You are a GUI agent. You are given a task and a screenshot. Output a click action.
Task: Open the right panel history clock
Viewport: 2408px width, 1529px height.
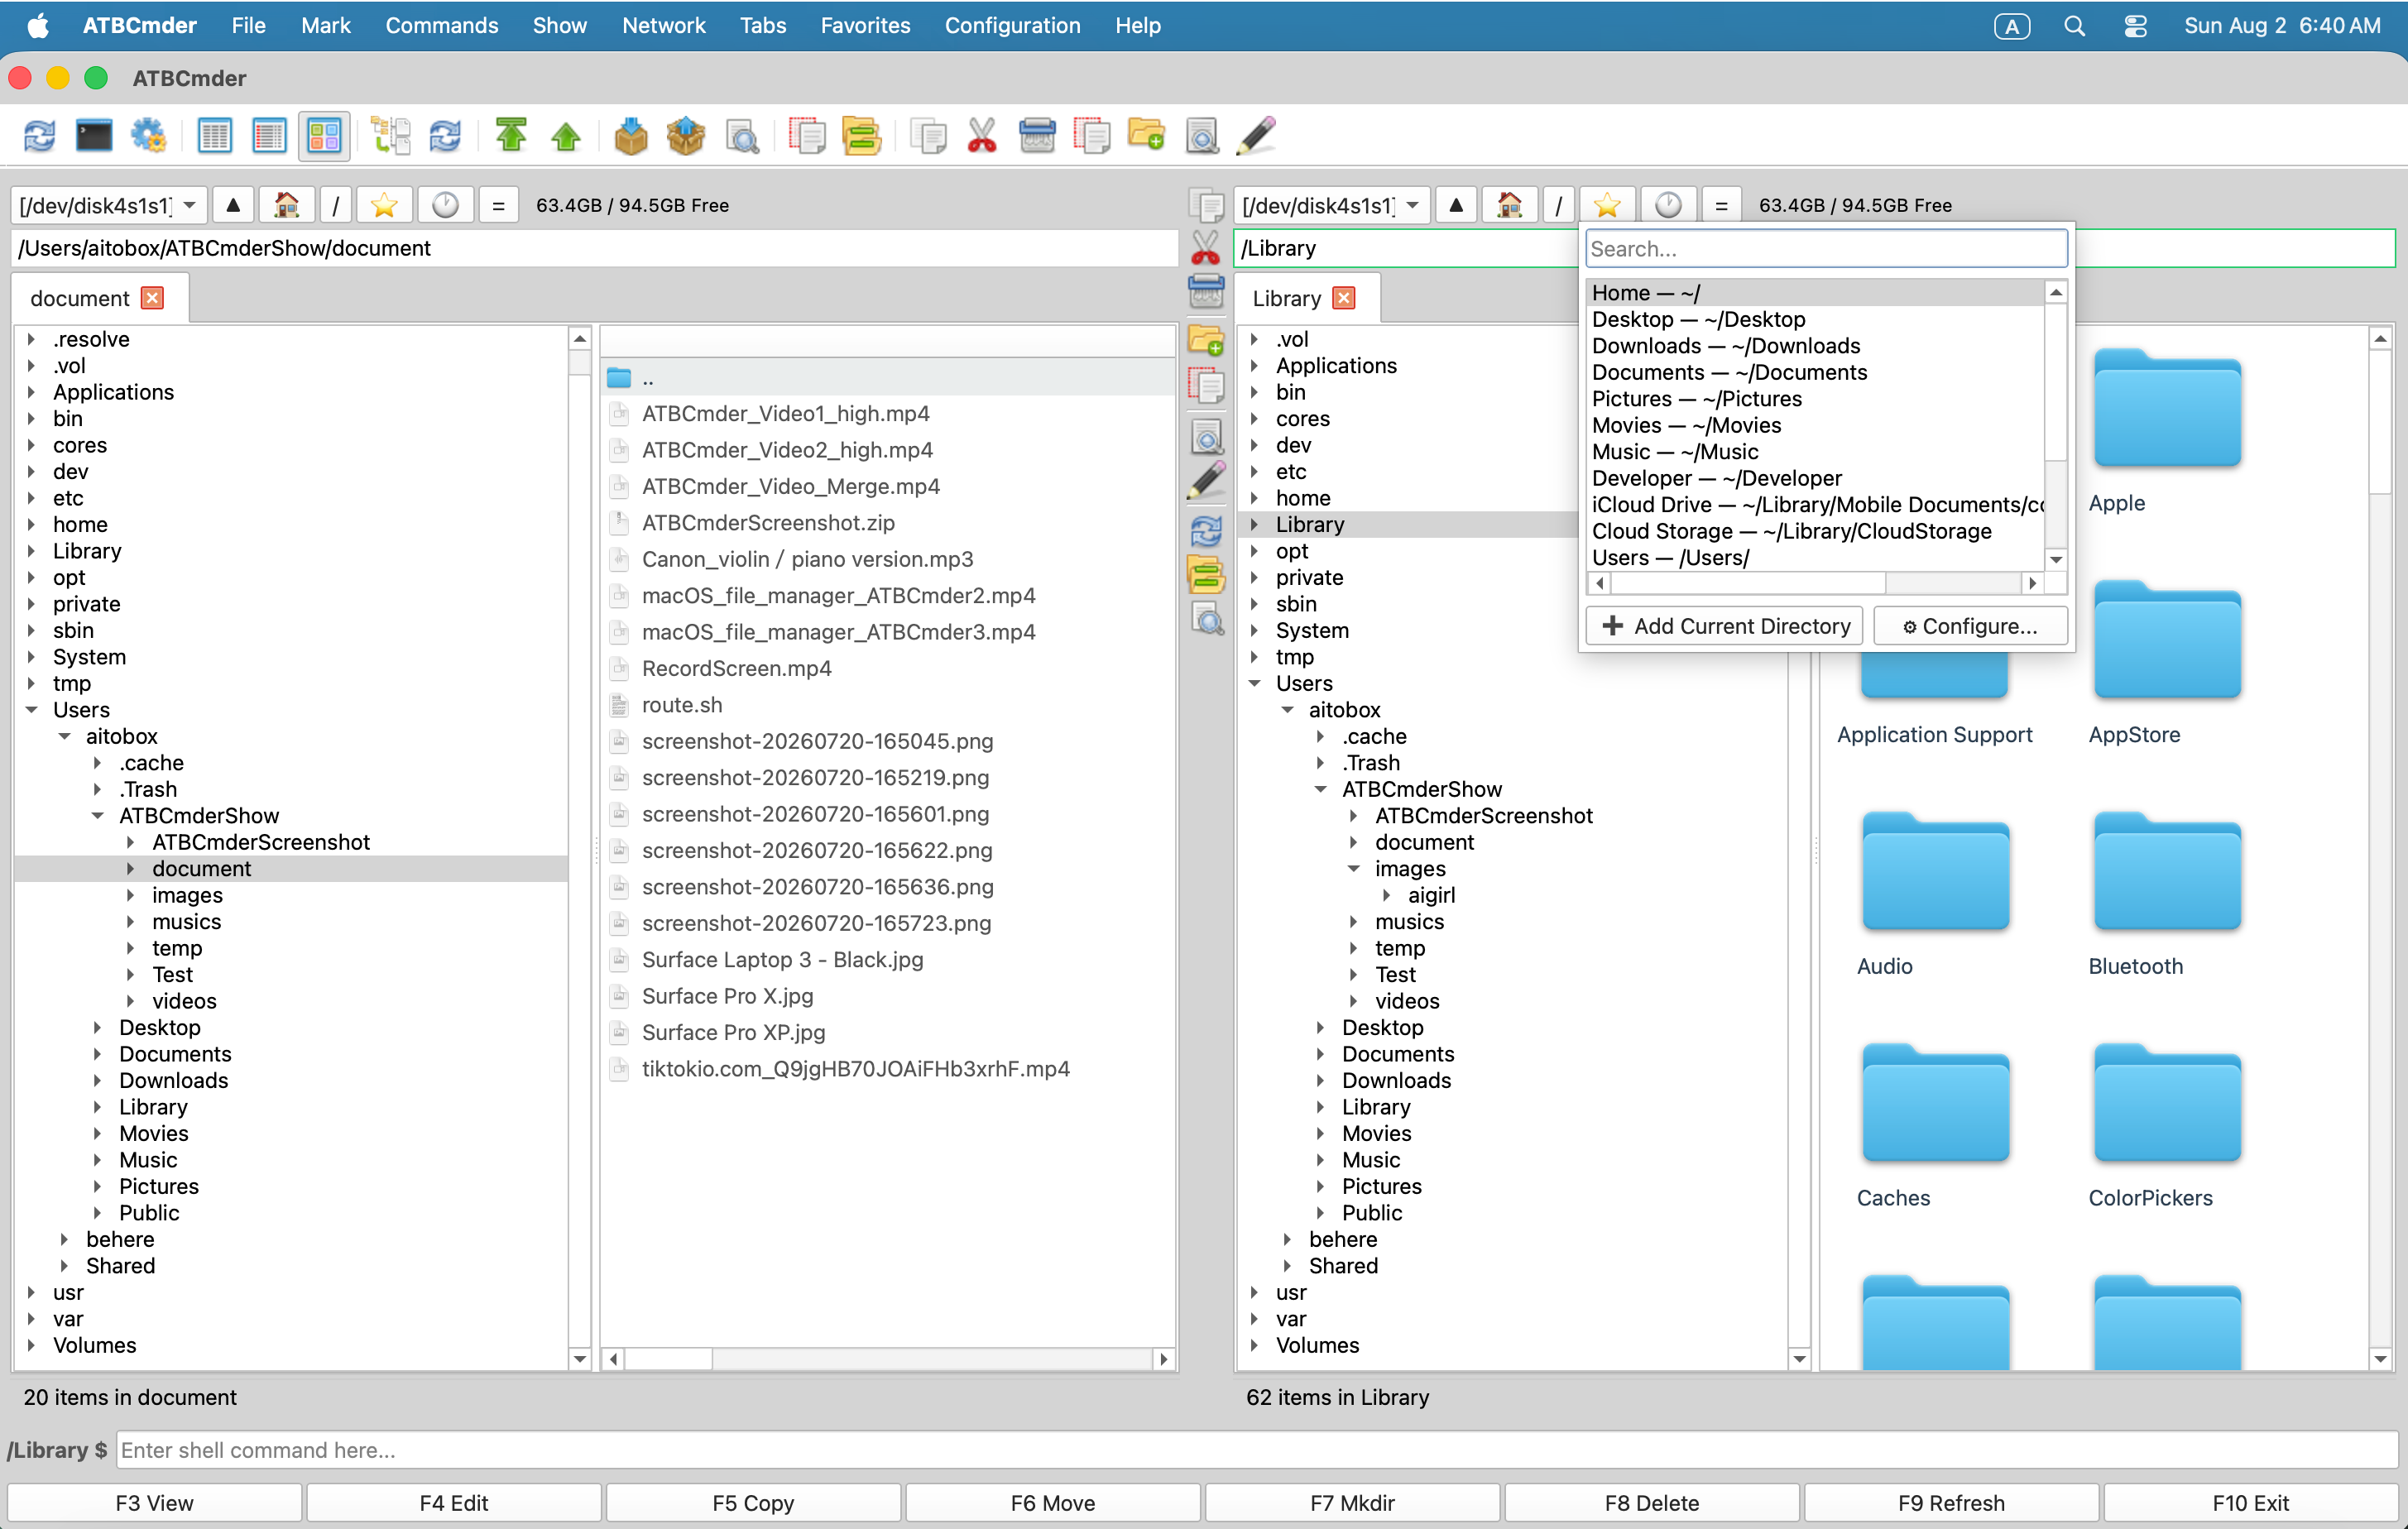tap(1668, 205)
